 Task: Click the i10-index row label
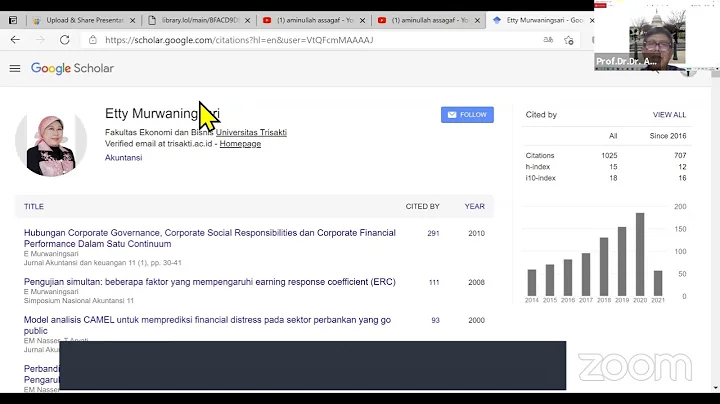pos(540,178)
